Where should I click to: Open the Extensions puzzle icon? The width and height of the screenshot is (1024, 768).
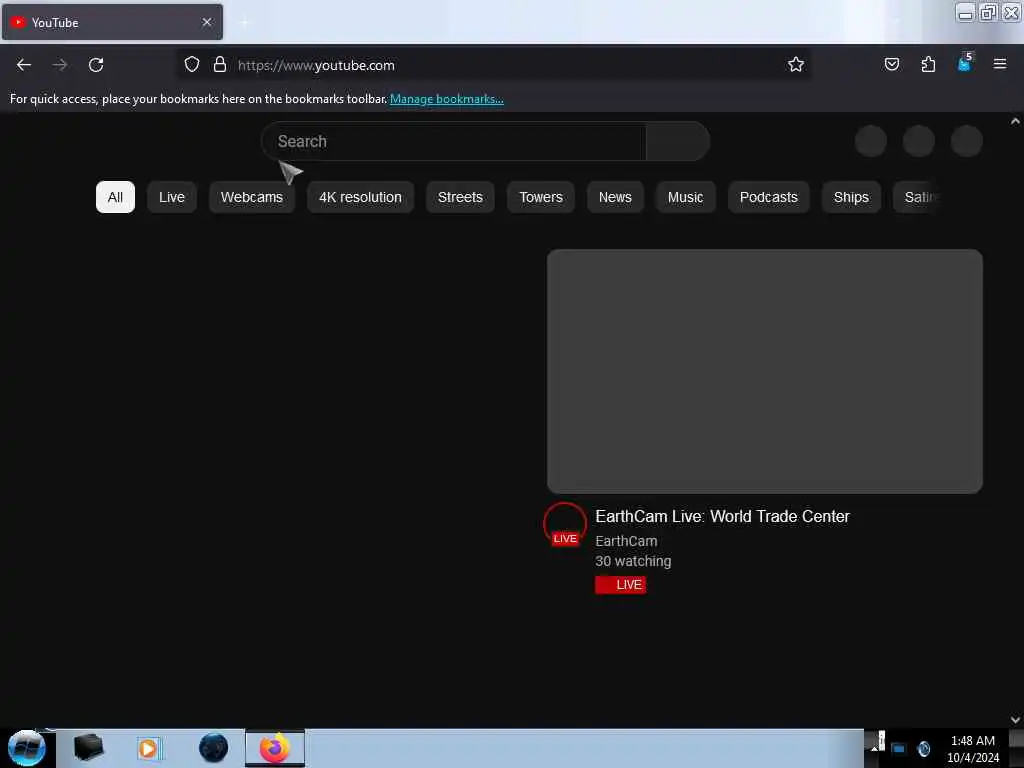(928, 64)
